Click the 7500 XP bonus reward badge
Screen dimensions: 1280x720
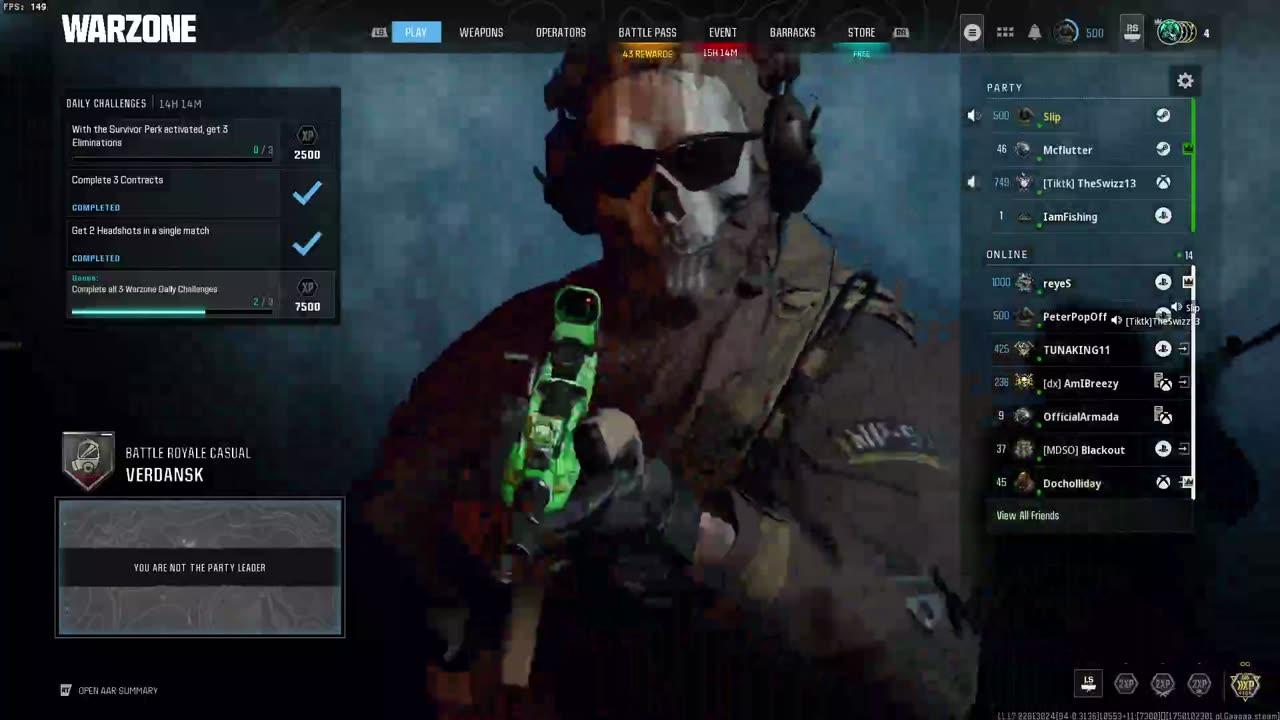[x=307, y=295]
